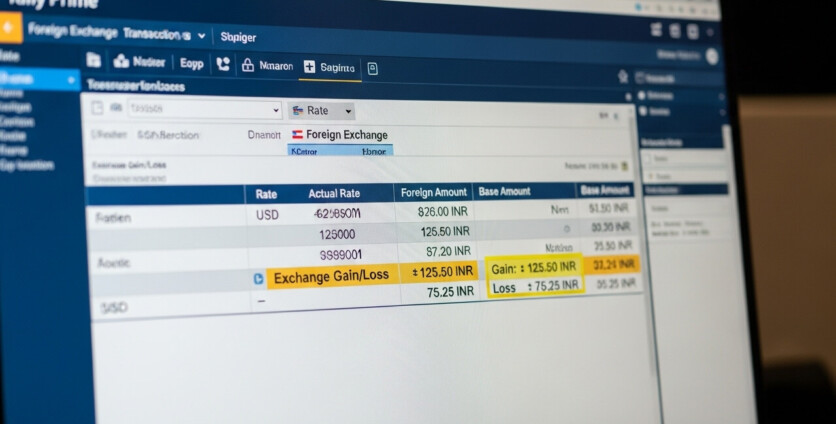Open the Eopp toolbar item
Image resolution: width=836 pixels, height=424 pixels.
point(191,63)
